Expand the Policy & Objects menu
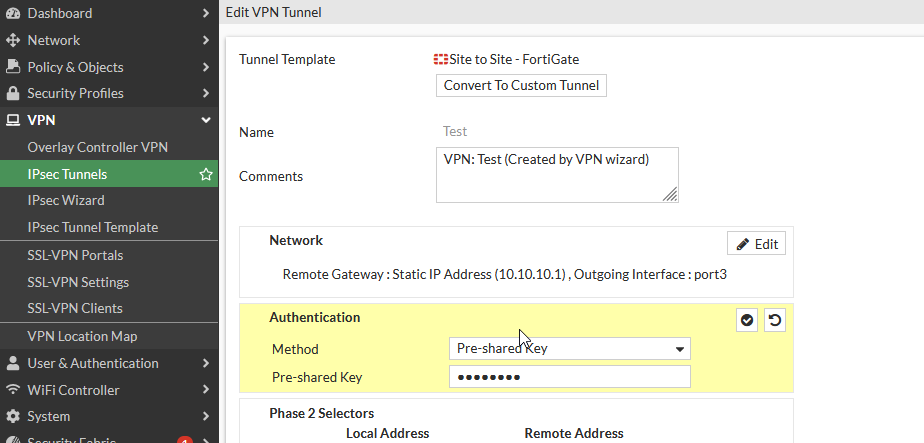The image size is (924, 443). point(206,67)
